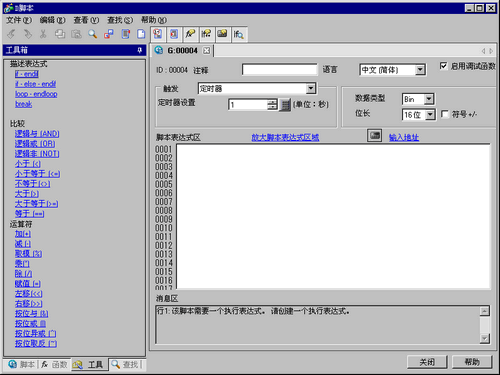Click the 放大脚本表达式区域 link
The height and width of the screenshot is (375, 500).
285,137
